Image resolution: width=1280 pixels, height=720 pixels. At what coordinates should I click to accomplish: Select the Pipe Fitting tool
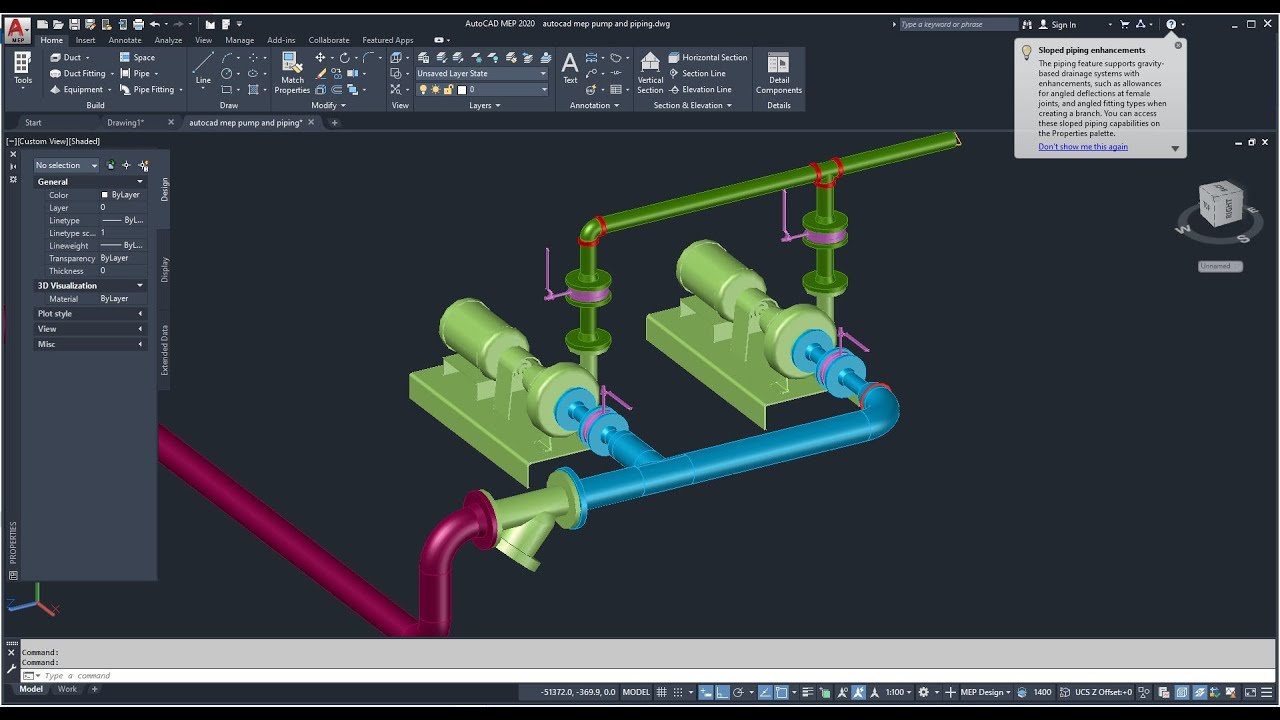pos(150,89)
